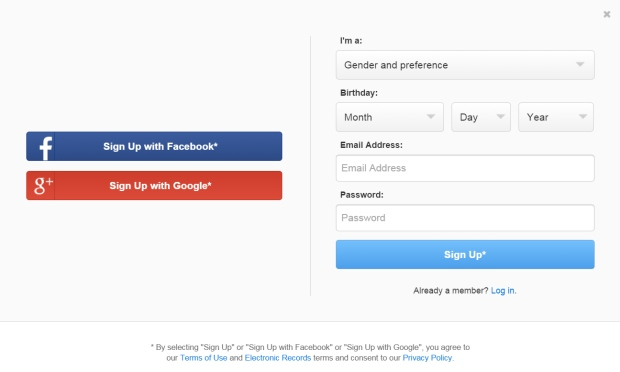Choose Sign Up with Google
Viewport: 620px width, 372px height.
coord(154,185)
